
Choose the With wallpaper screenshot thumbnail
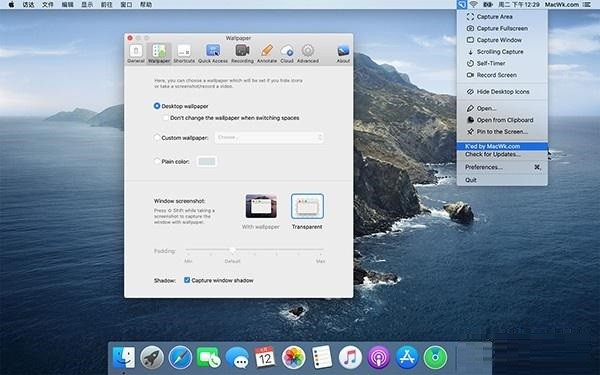[x=261, y=206]
